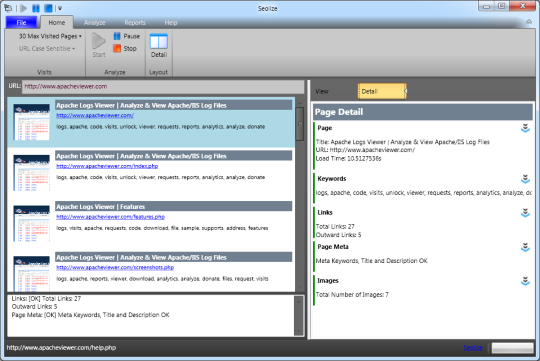Click the 'Page Meta: [OK]' log line
Viewport: 540px width, 361px height.
91,315
